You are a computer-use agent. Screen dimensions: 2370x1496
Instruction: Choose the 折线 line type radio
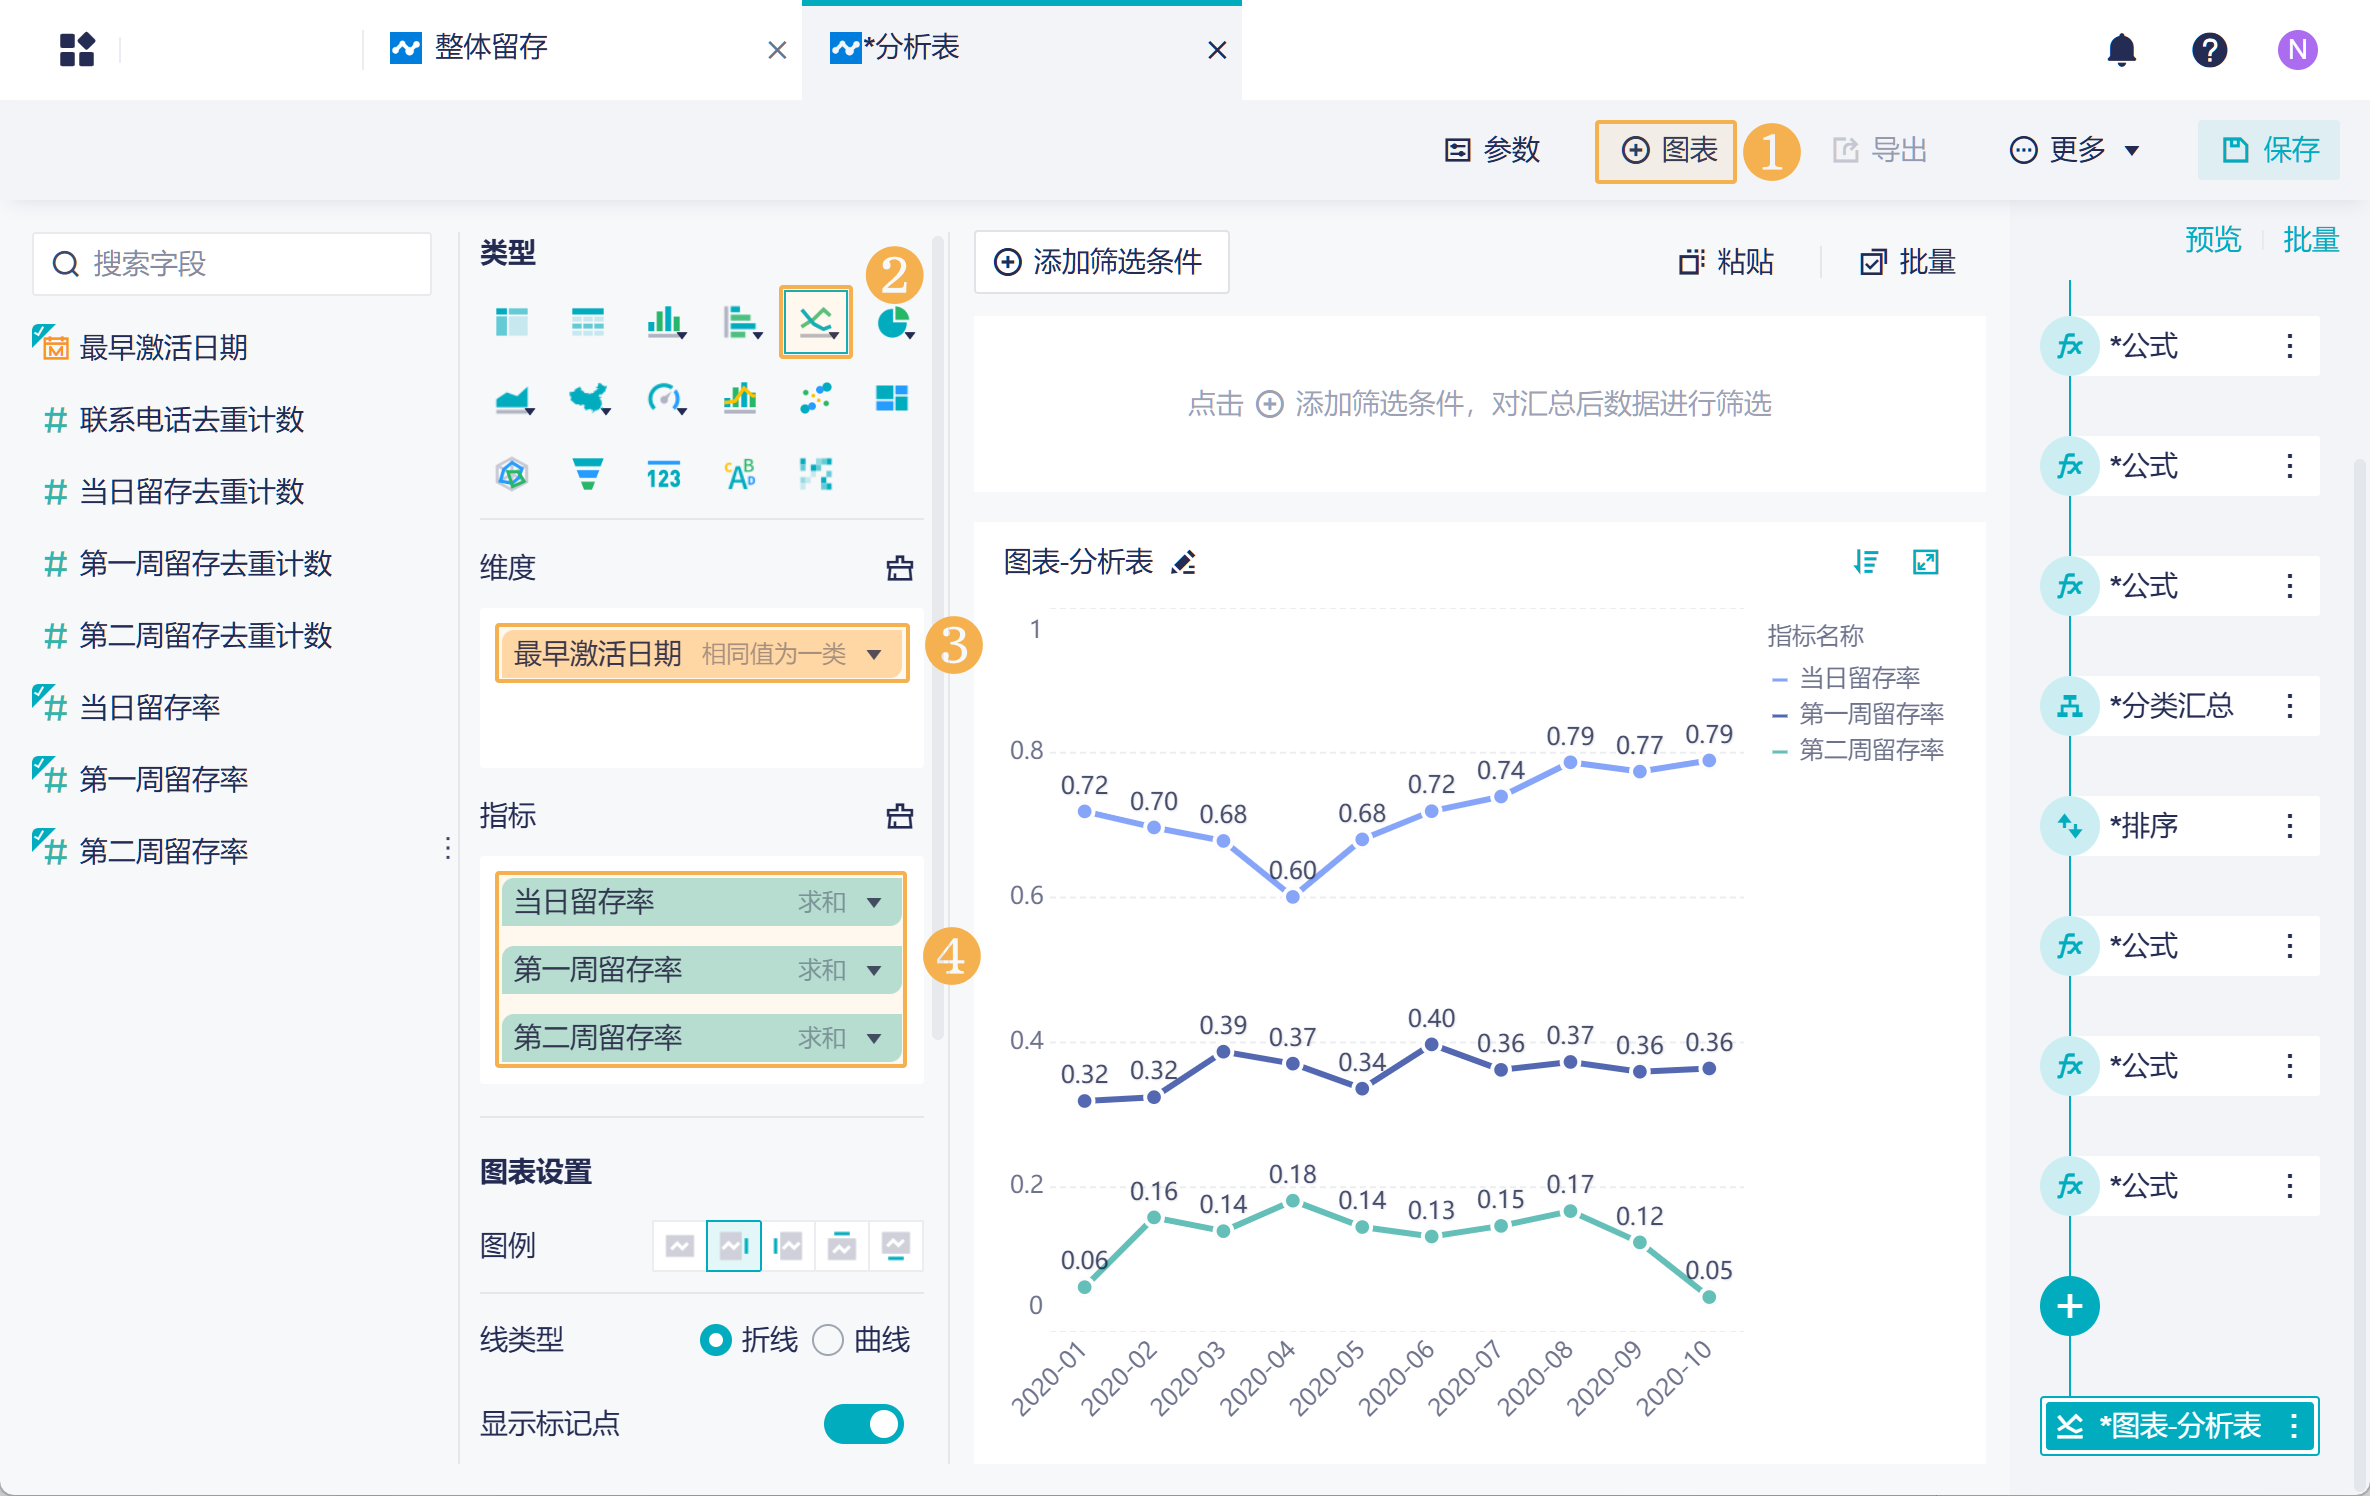[716, 1340]
